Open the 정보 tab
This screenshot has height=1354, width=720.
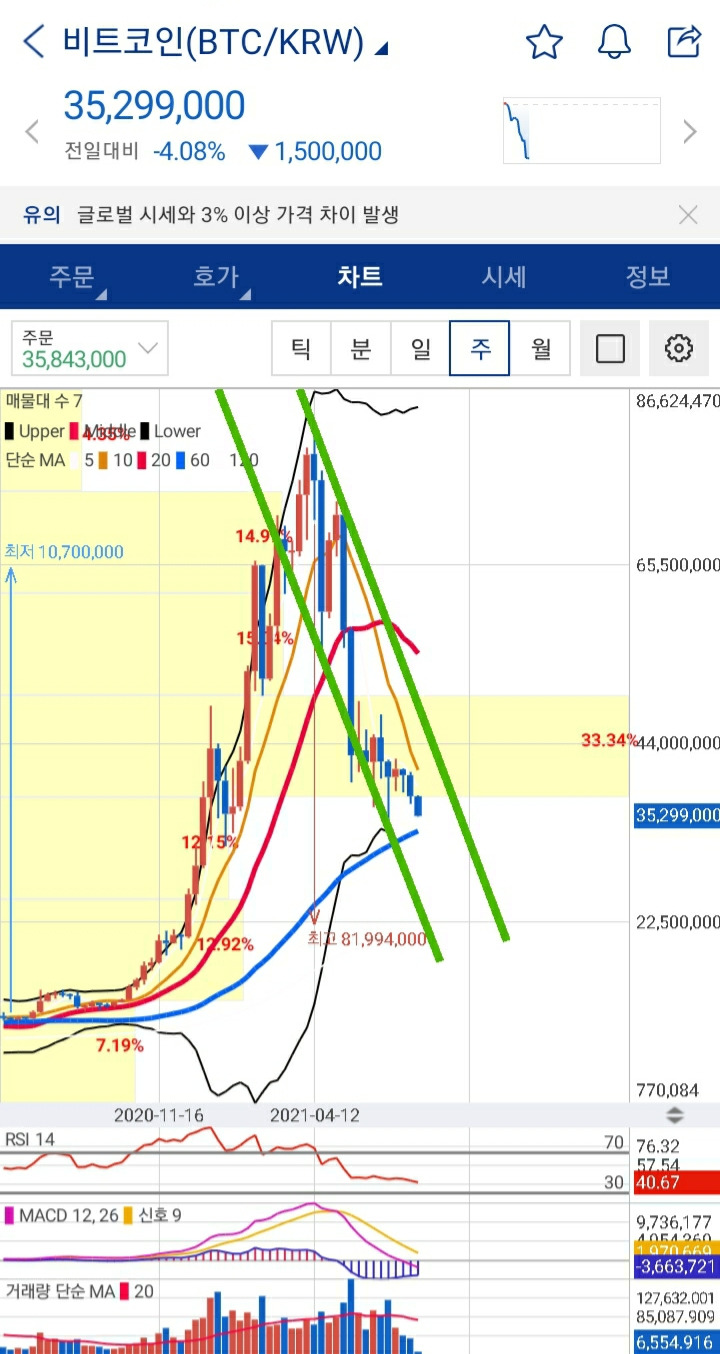pos(648,277)
